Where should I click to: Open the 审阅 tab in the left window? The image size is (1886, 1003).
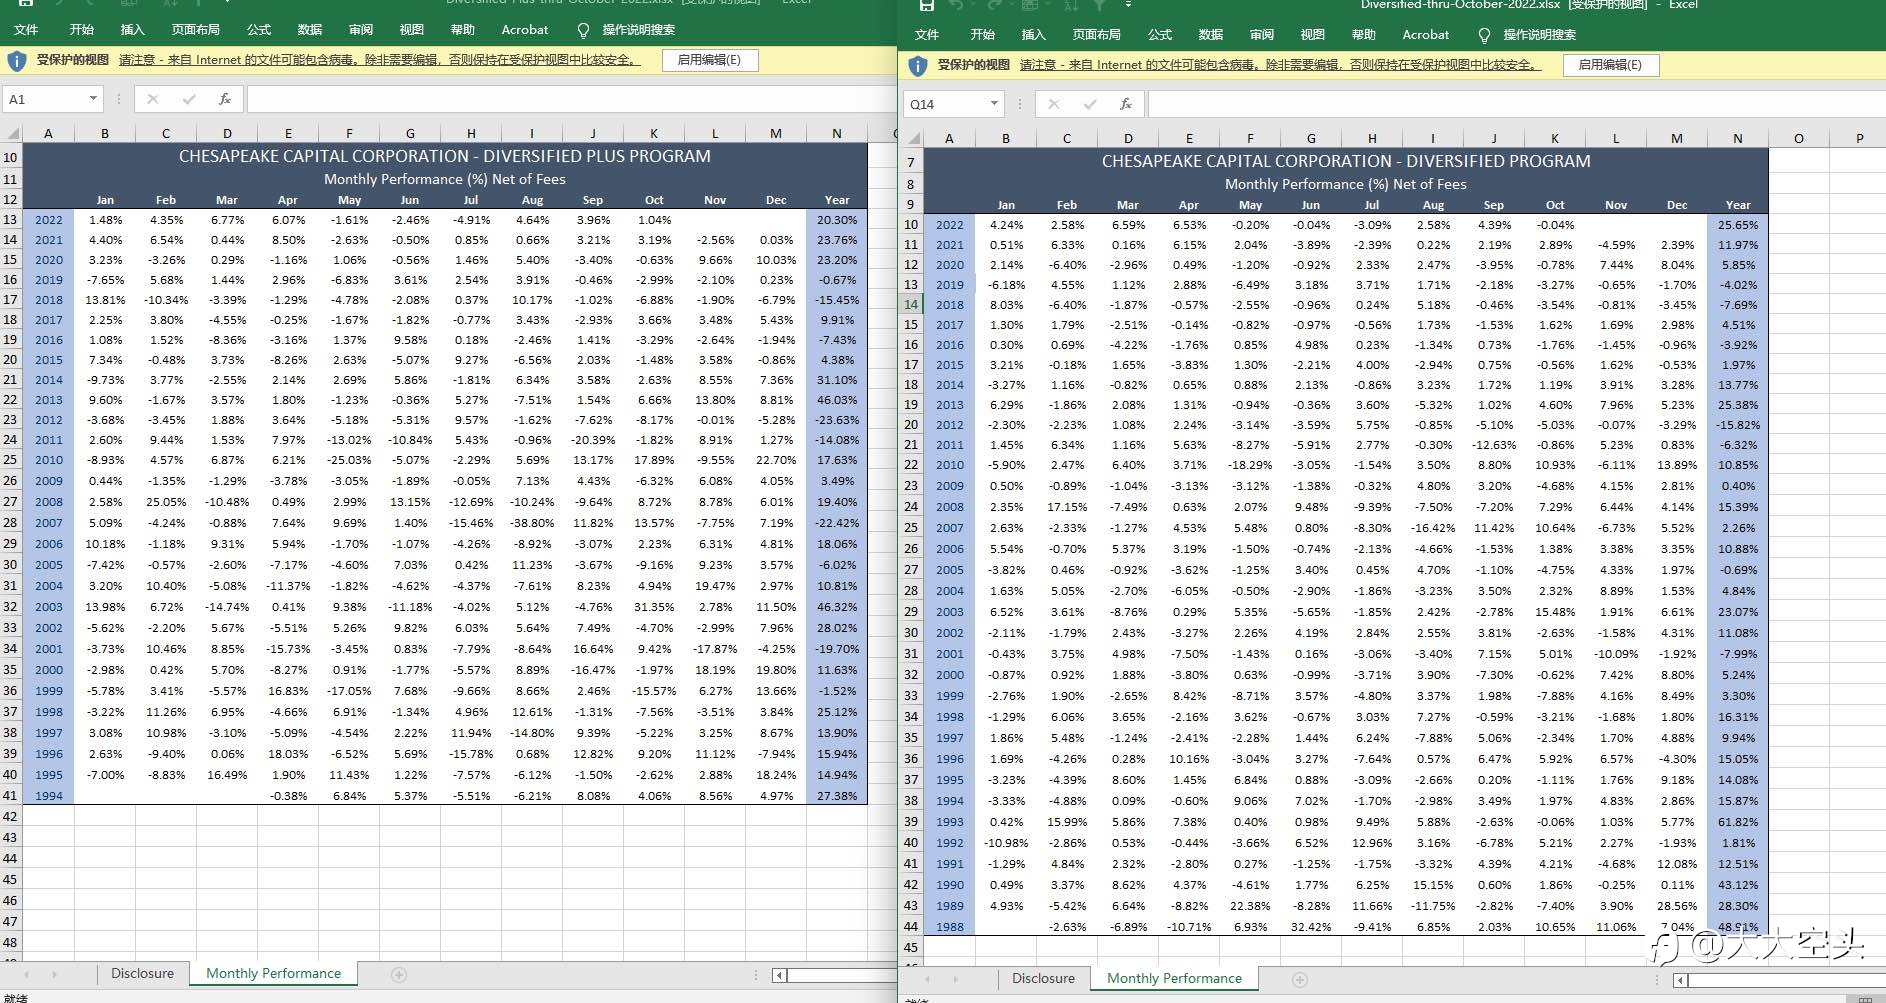pos(361,30)
